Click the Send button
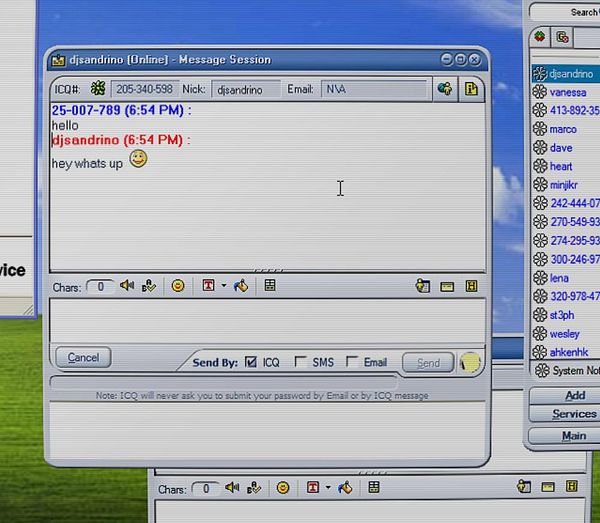 coord(428,363)
